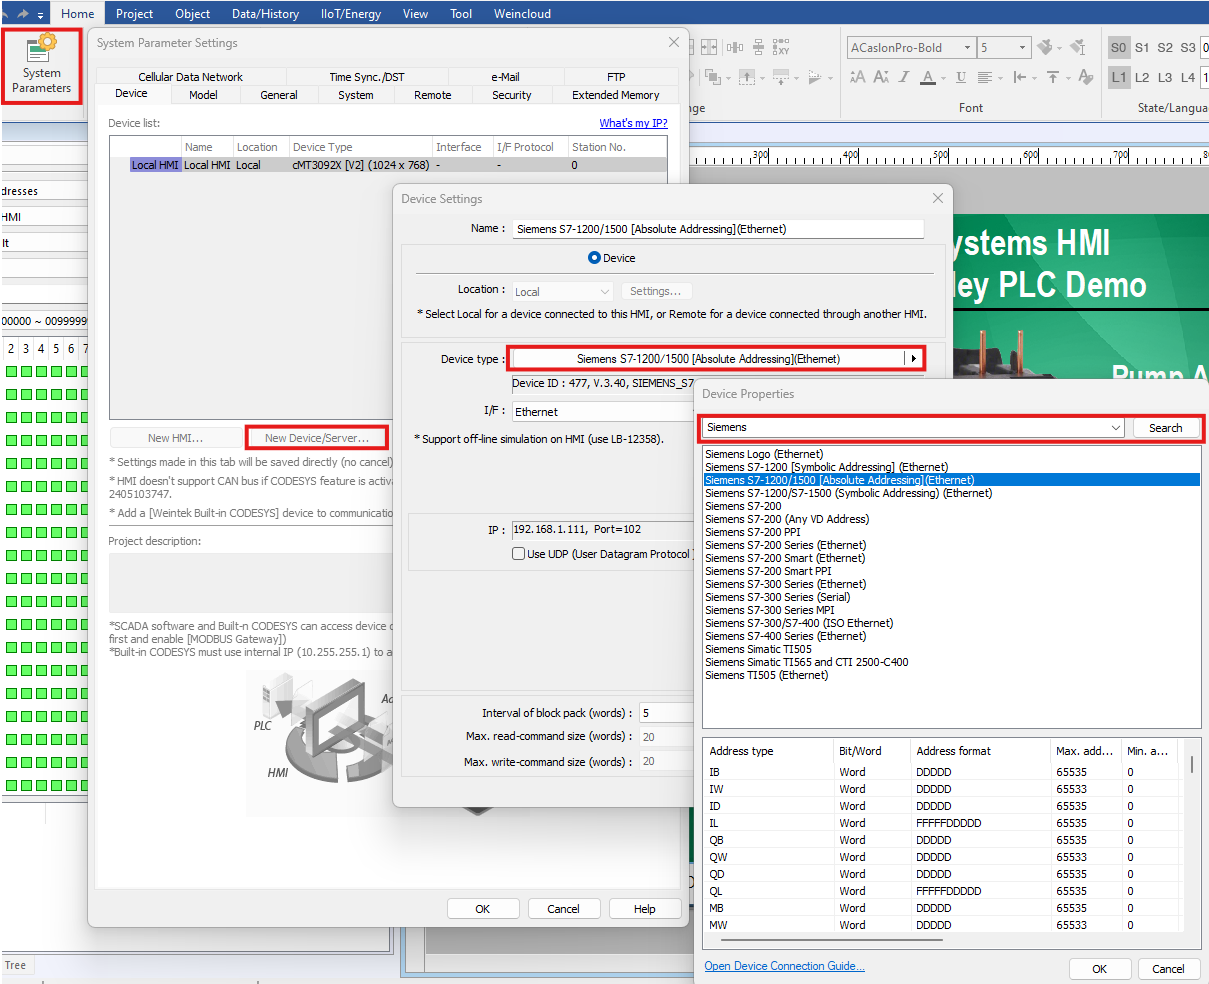The width and height of the screenshot is (1209, 984).
Task: Open the IIoT/Energy ribbon tab
Action: [x=351, y=13]
